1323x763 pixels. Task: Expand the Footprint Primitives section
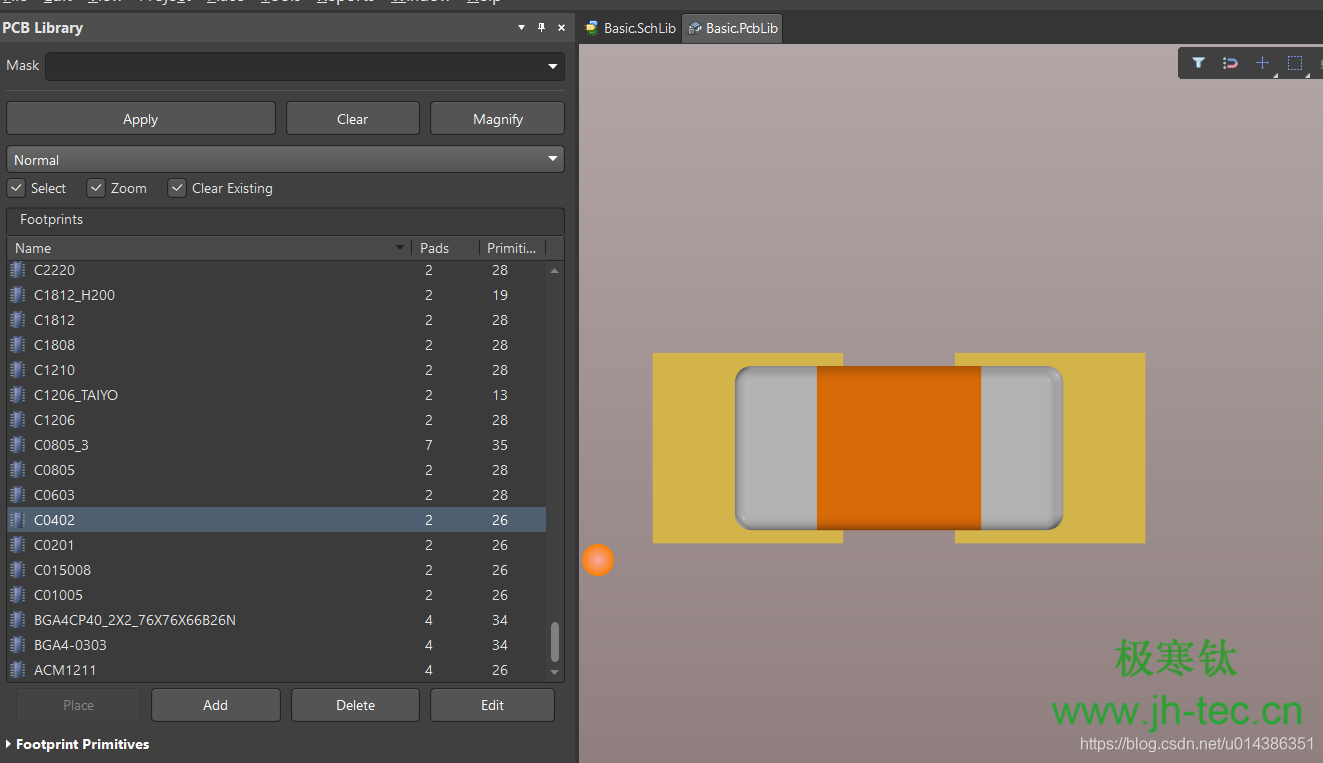click(9, 744)
